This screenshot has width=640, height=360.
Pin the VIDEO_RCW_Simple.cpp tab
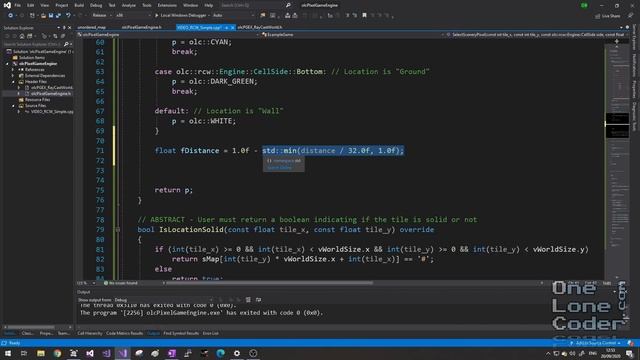tap(227, 27)
